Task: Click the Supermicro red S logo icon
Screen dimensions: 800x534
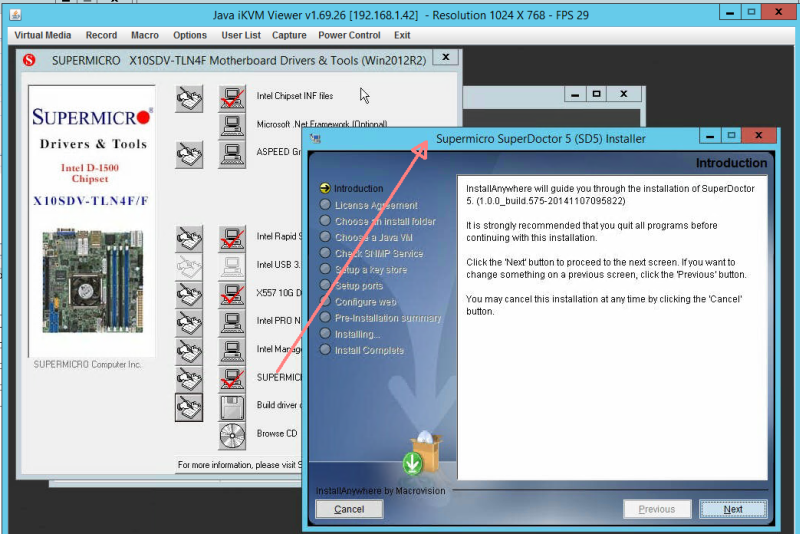Action: [x=29, y=60]
